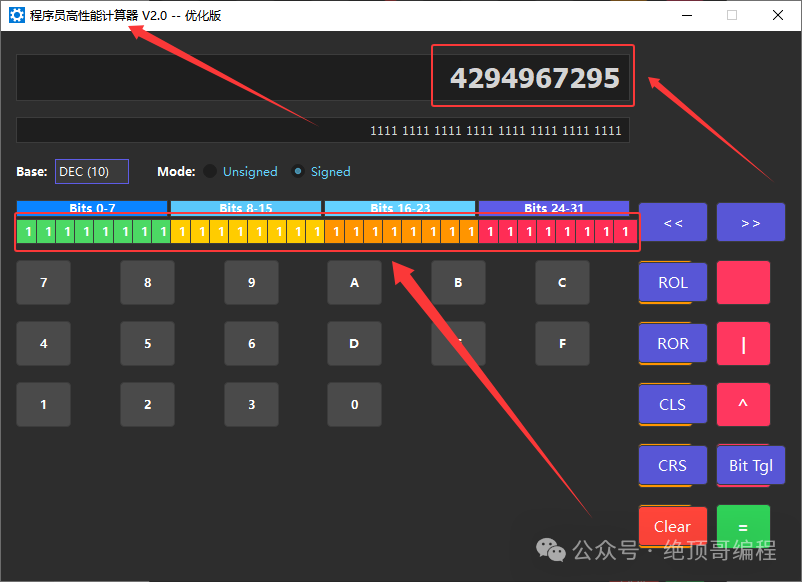This screenshot has height=582, width=802.
Task: Click digit key 5
Action: tap(147, 343)
